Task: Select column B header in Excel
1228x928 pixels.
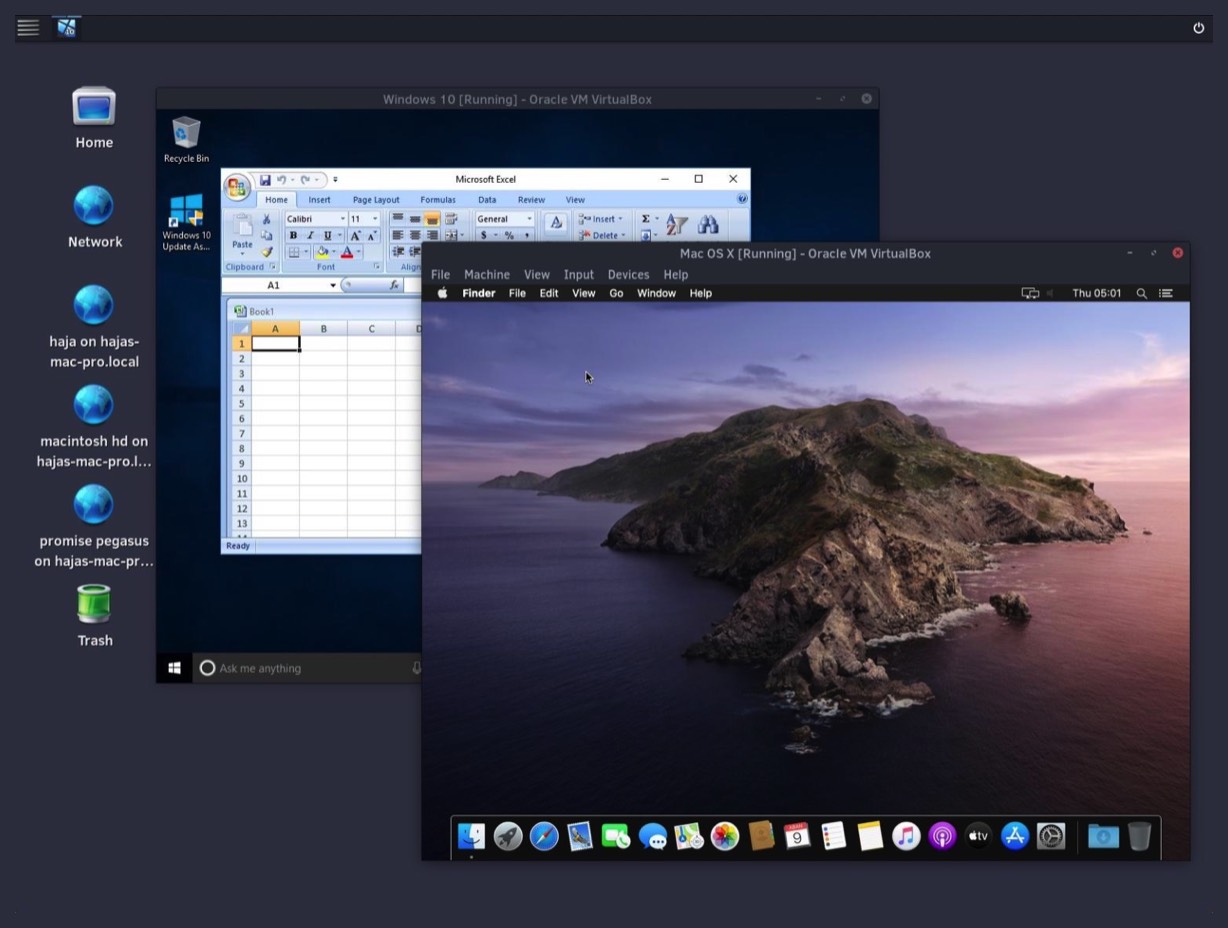Action: 323,329
